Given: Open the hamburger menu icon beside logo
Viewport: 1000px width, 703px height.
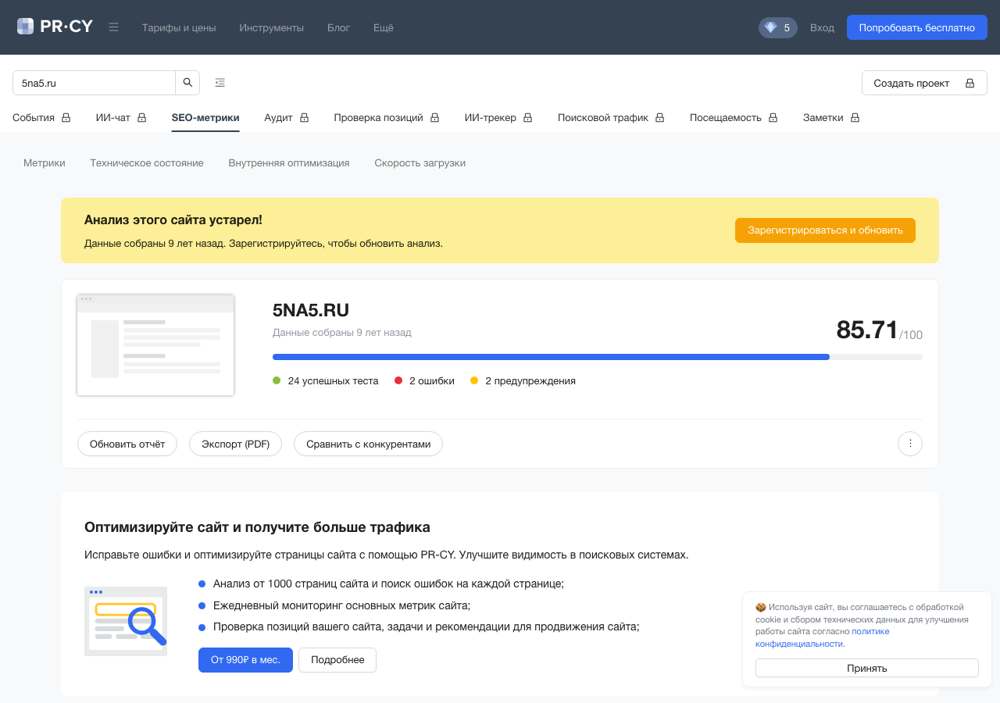Looking at the screenshot, I should (x=114, y=27).
